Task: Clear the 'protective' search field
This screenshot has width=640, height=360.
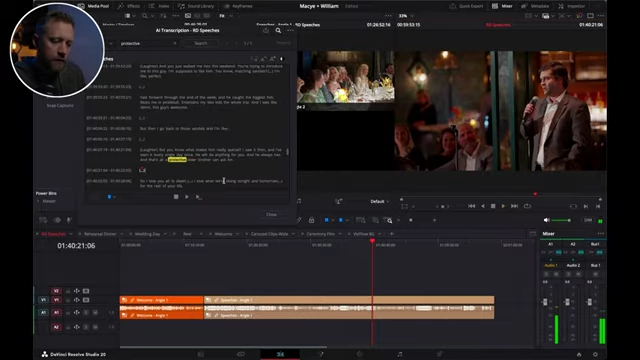Action: [175, 43]
